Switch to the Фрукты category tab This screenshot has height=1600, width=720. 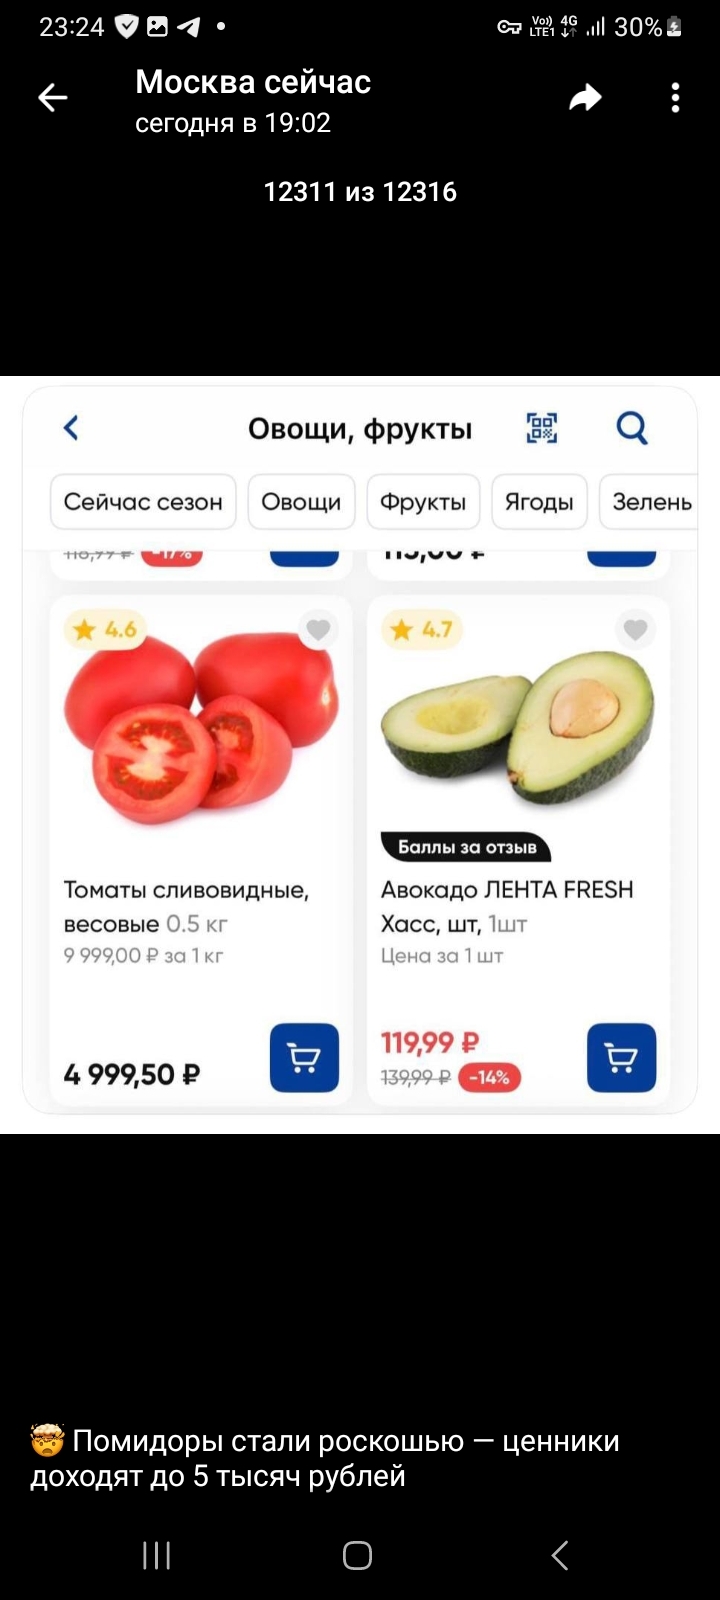(423, 501)
